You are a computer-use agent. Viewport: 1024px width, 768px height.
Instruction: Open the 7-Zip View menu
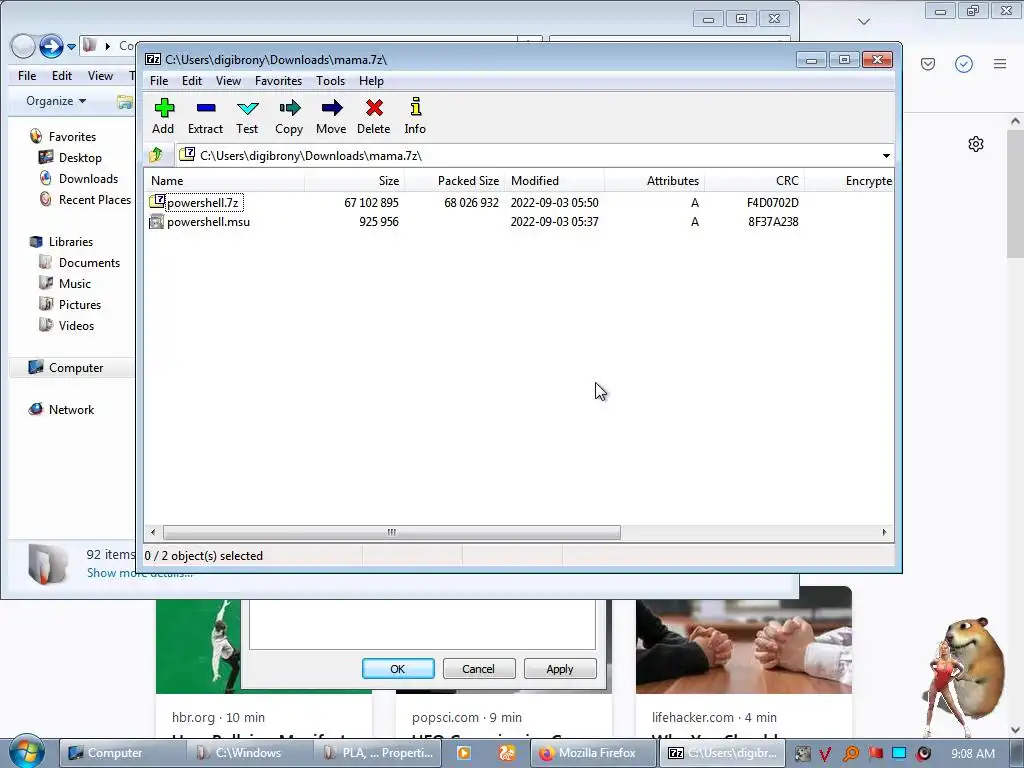(x=229, y=81)
